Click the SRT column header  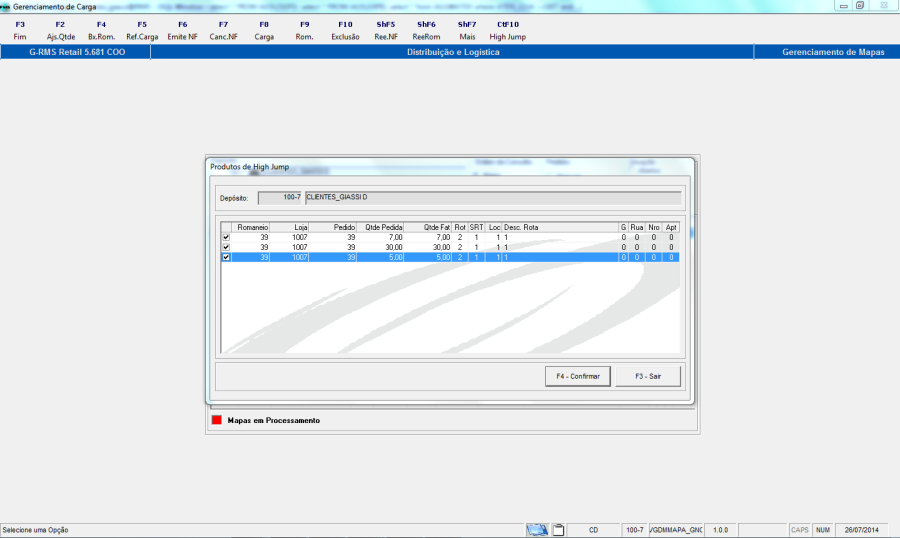(x=476, y=227)
